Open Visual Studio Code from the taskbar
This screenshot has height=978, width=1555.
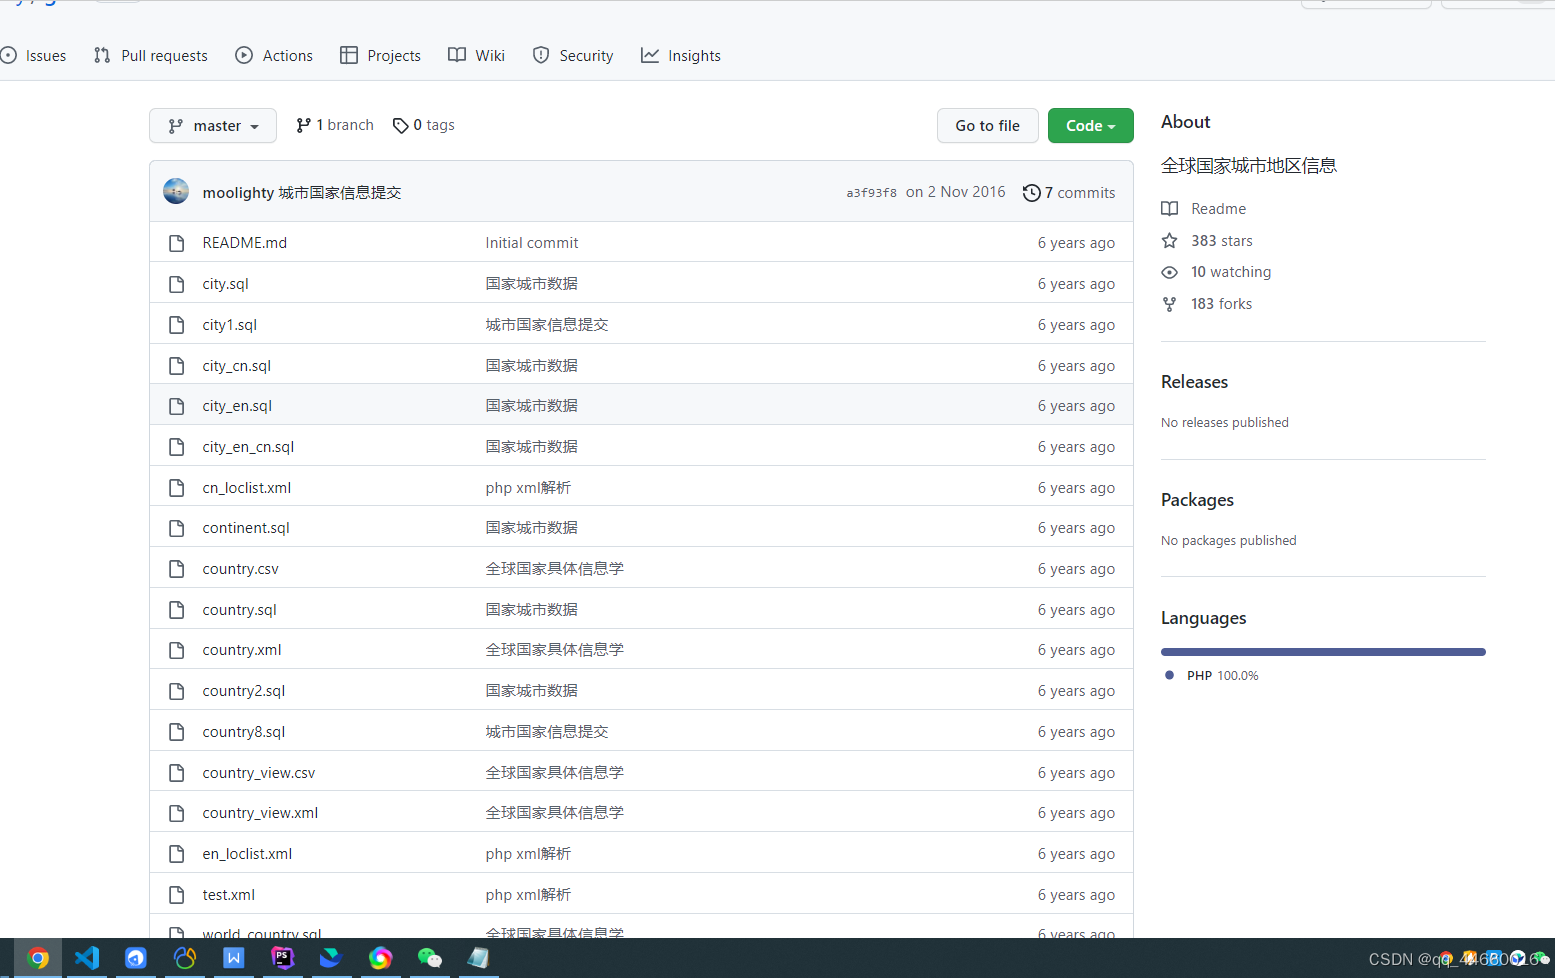[x=87, y=958]
